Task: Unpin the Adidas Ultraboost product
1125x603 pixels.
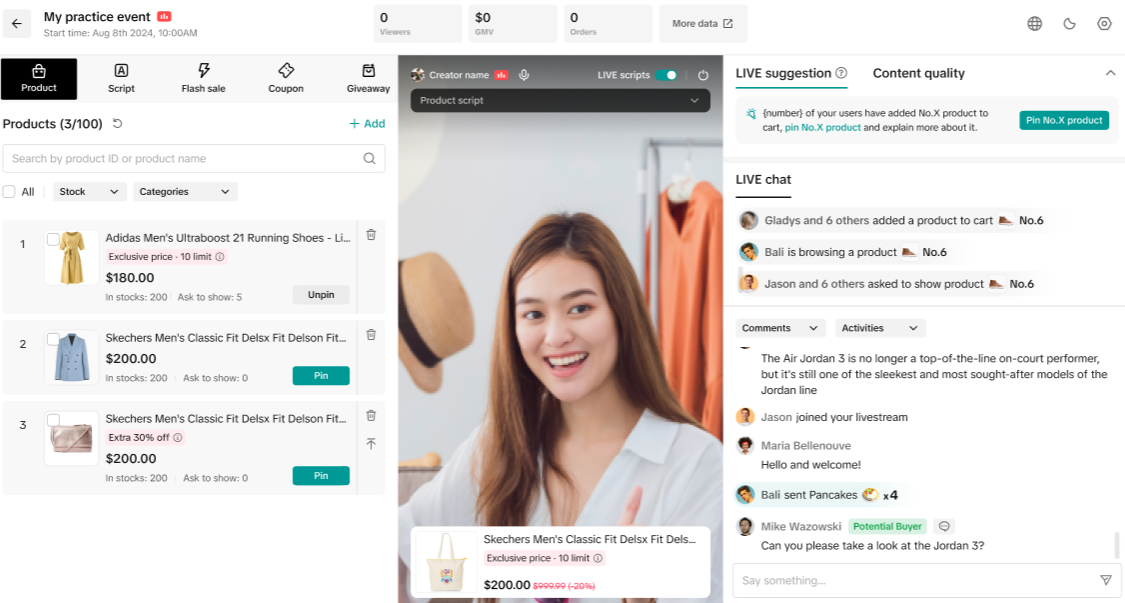Action: click(x=321, y=295)
